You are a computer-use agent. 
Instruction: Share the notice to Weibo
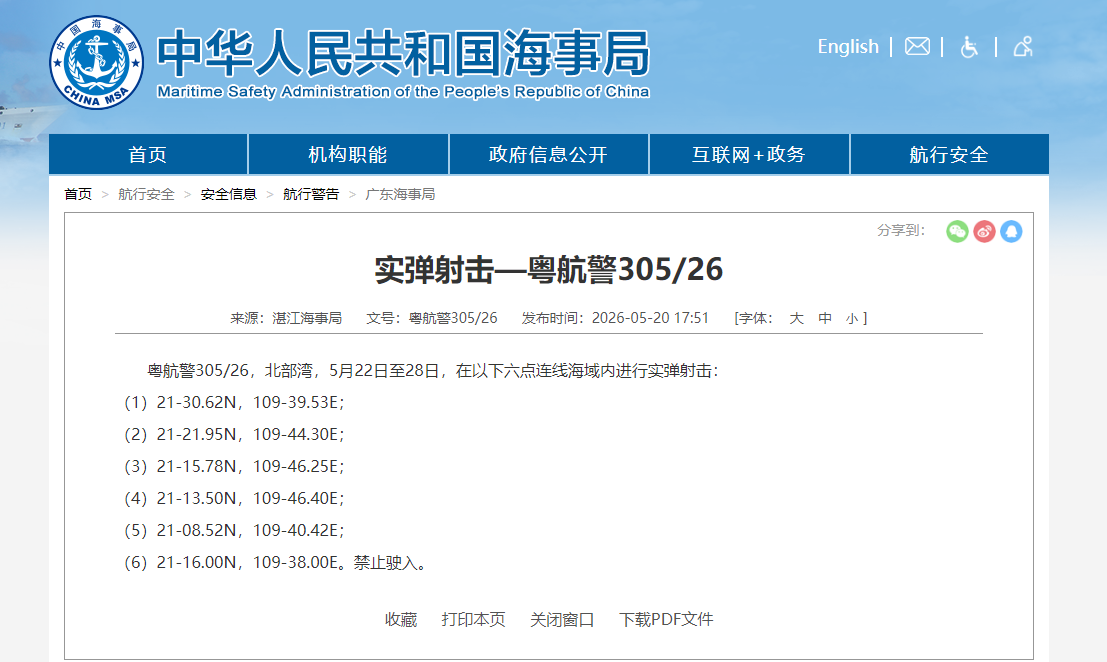pyautogui.click(x=984, y=231)
